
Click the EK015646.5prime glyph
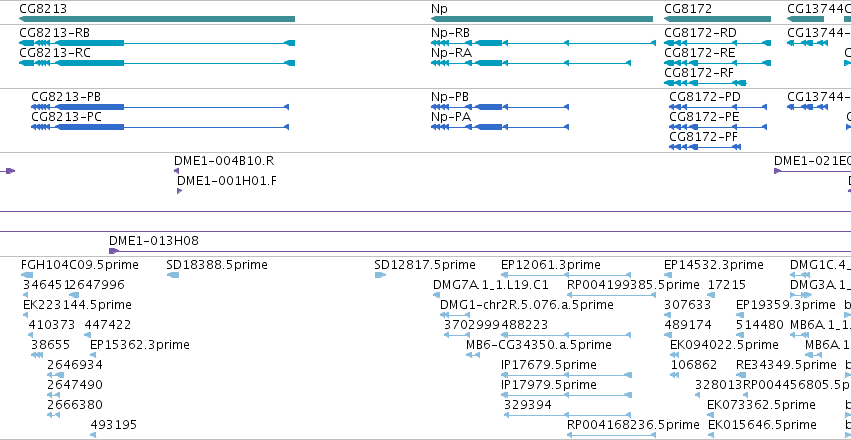click(711, 435)
